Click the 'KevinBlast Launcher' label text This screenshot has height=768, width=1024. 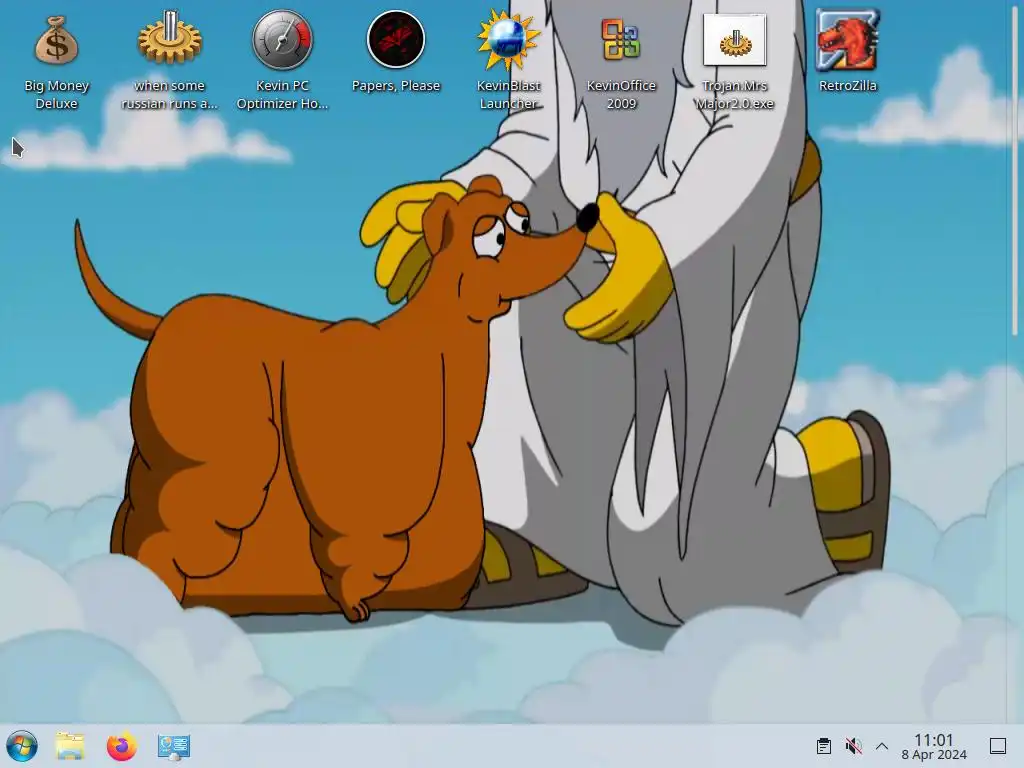[508, 95]
